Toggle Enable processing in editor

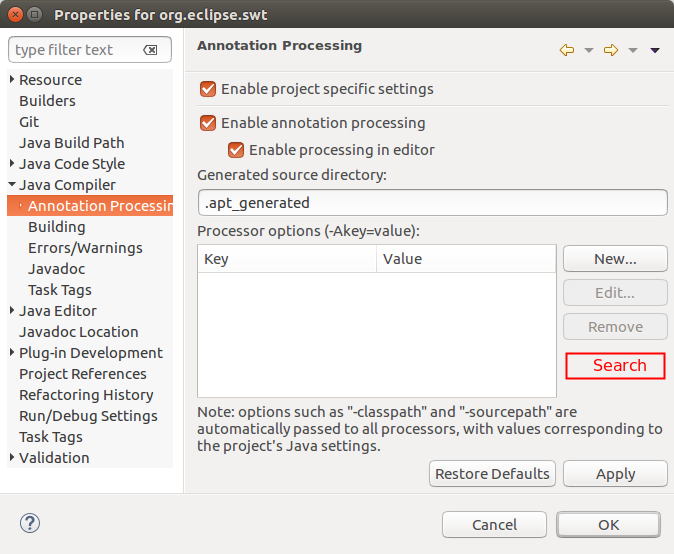236,150
